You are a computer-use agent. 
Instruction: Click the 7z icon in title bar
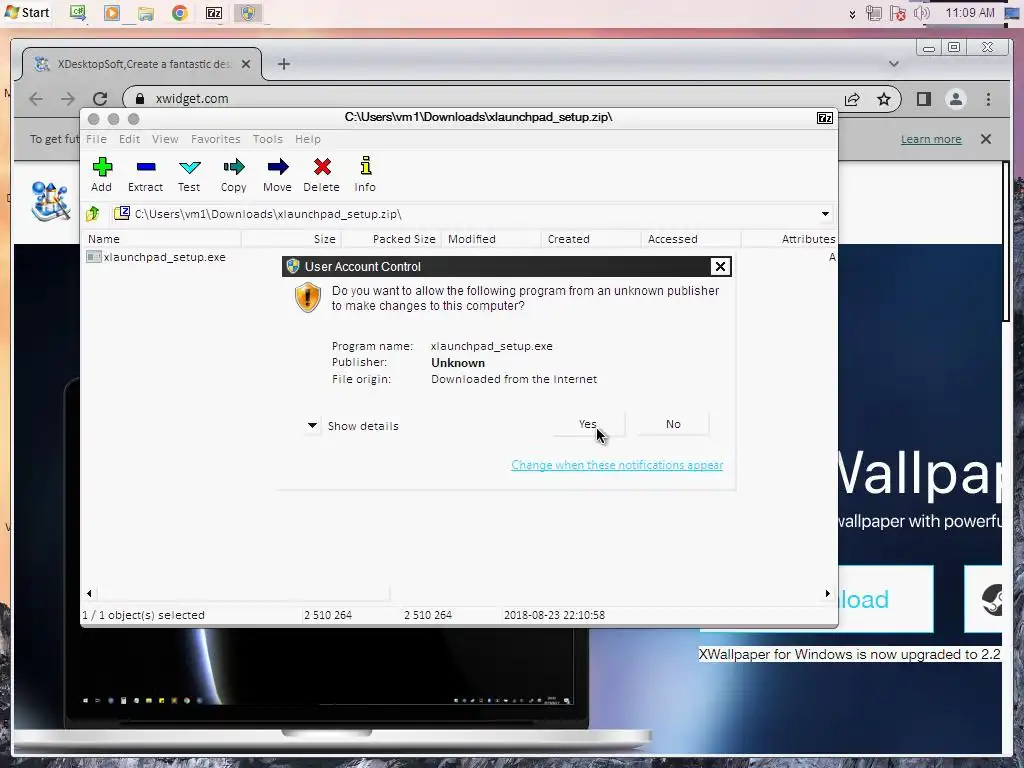click(825, 118)
